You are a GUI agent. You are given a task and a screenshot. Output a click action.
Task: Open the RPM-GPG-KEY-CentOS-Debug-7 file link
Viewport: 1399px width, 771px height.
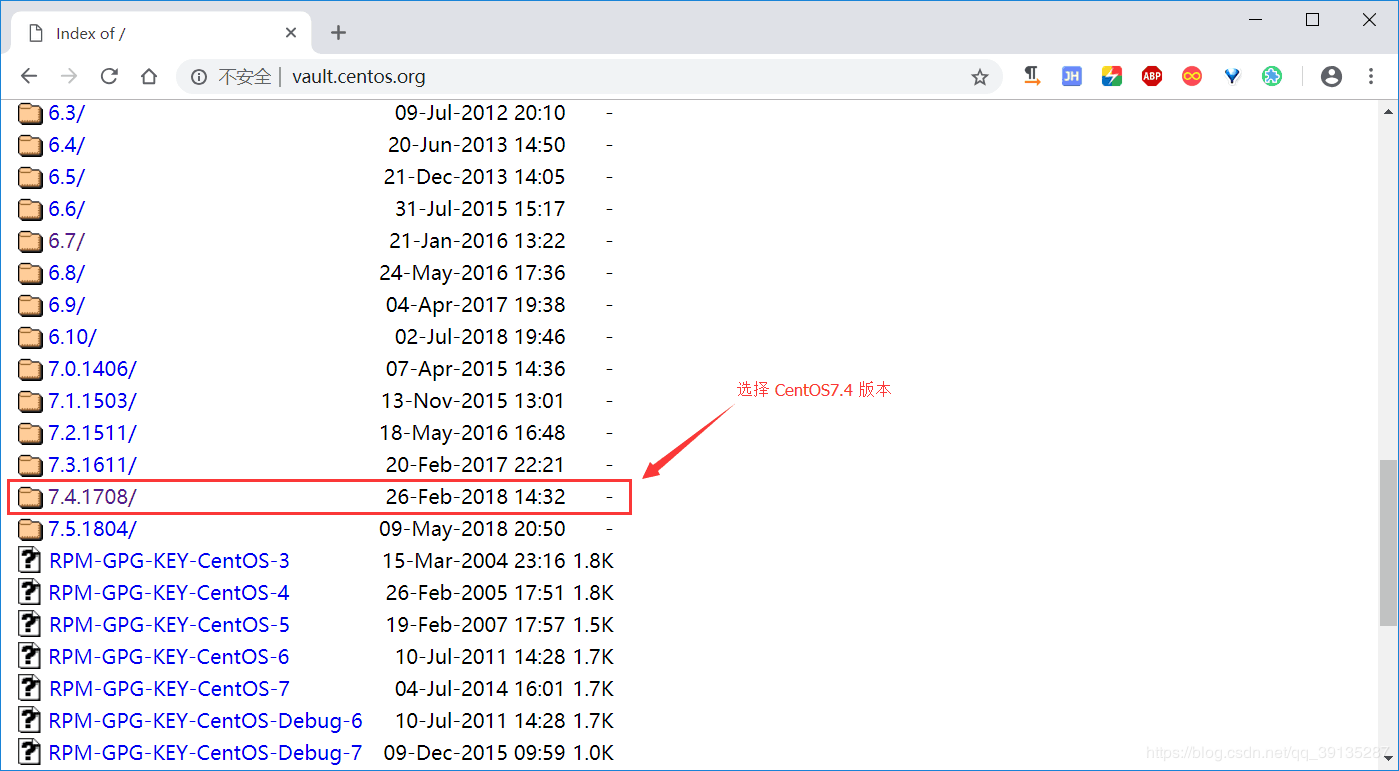(x=206, y=753)
